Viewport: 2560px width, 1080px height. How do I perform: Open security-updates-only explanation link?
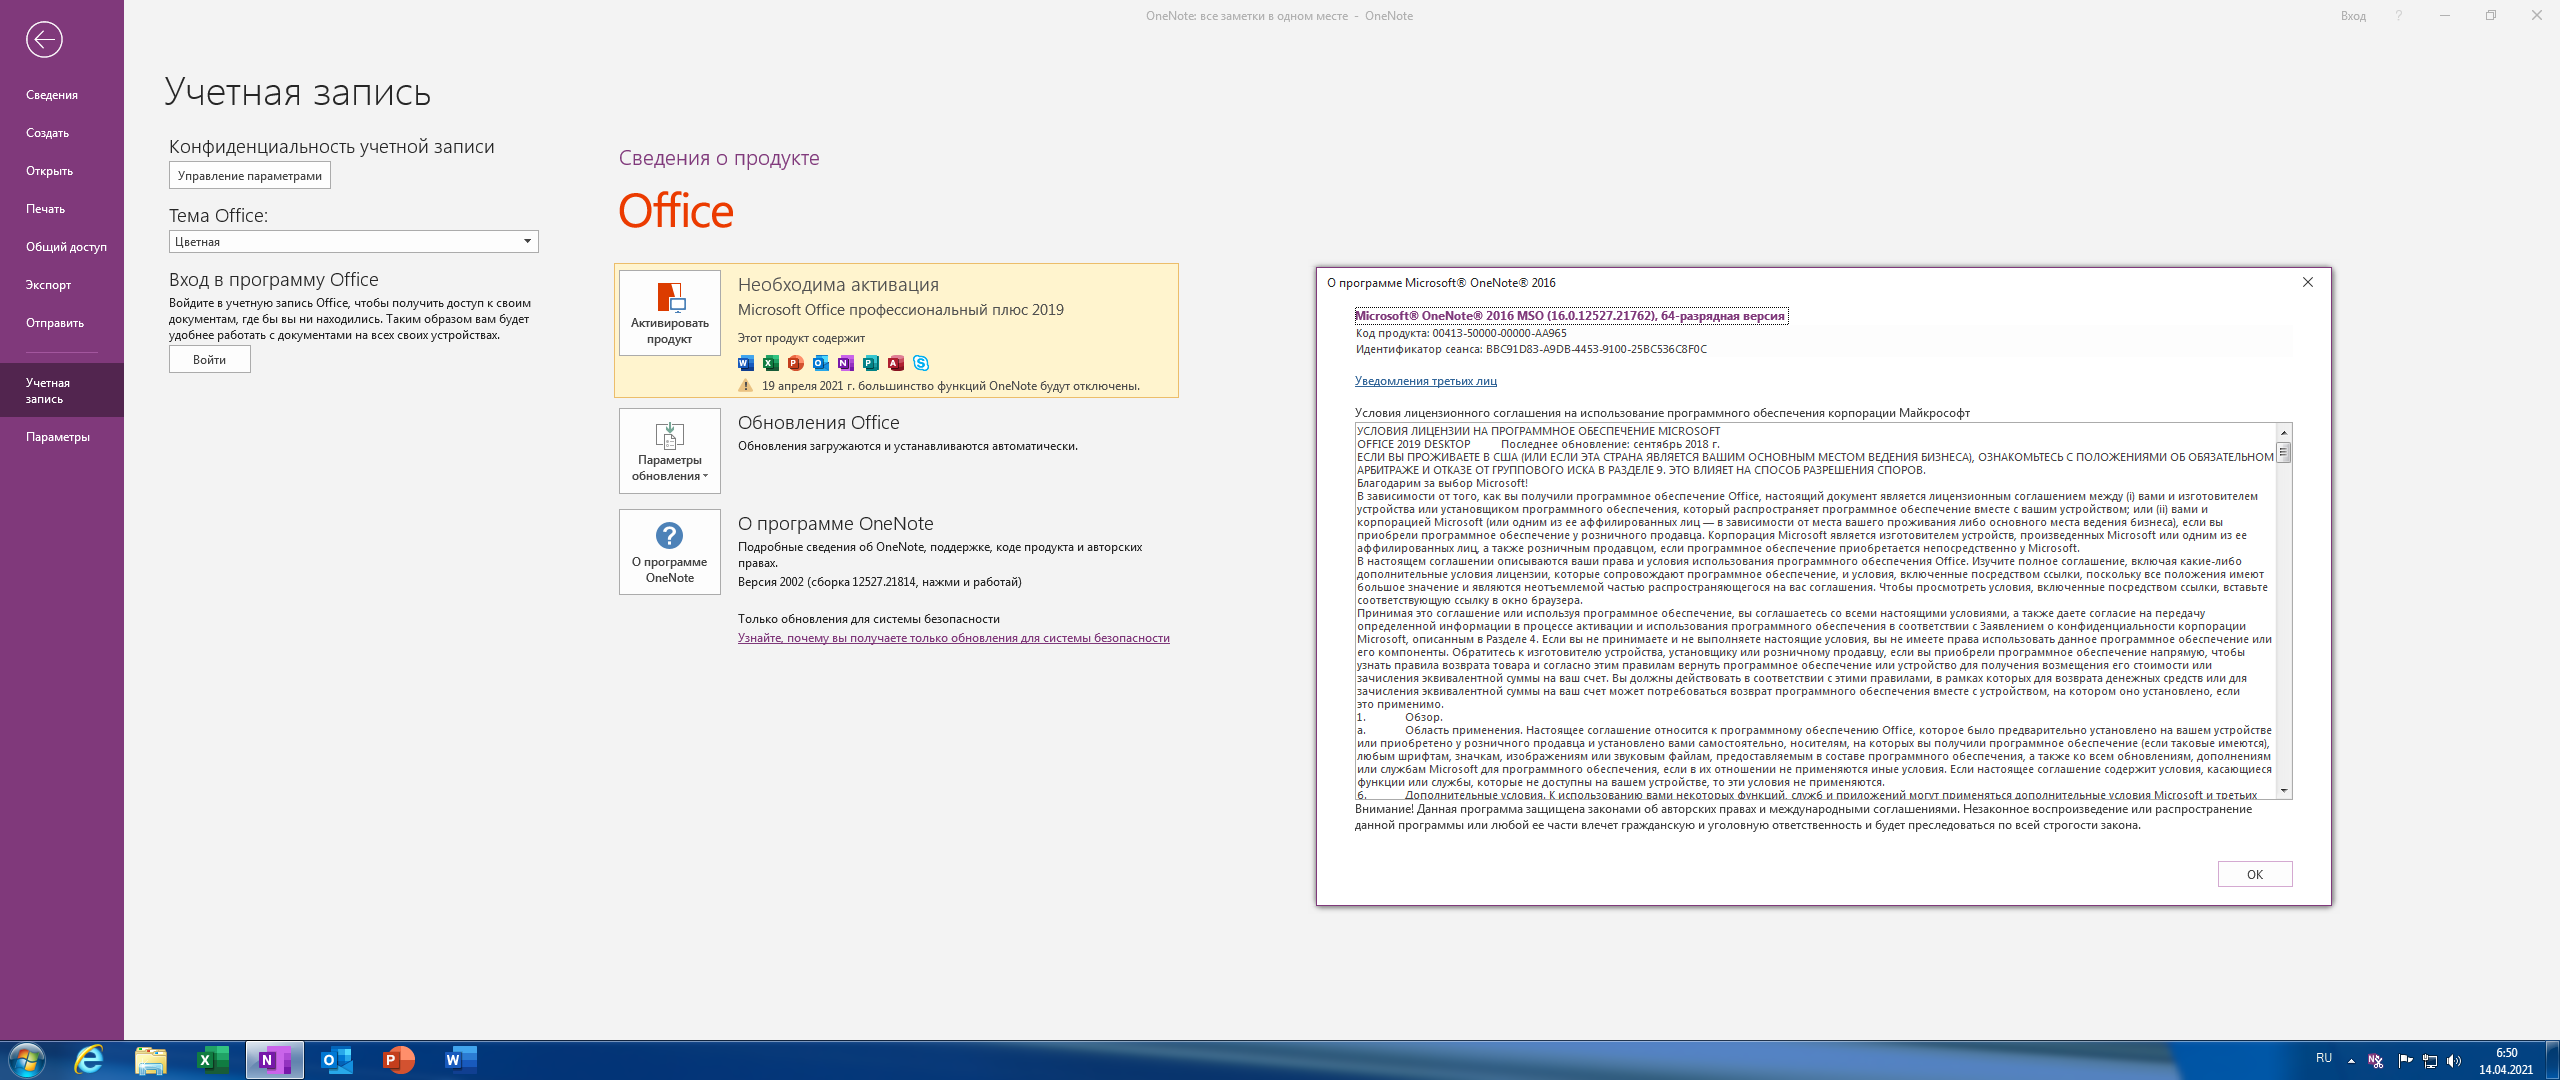click(953, 638)
